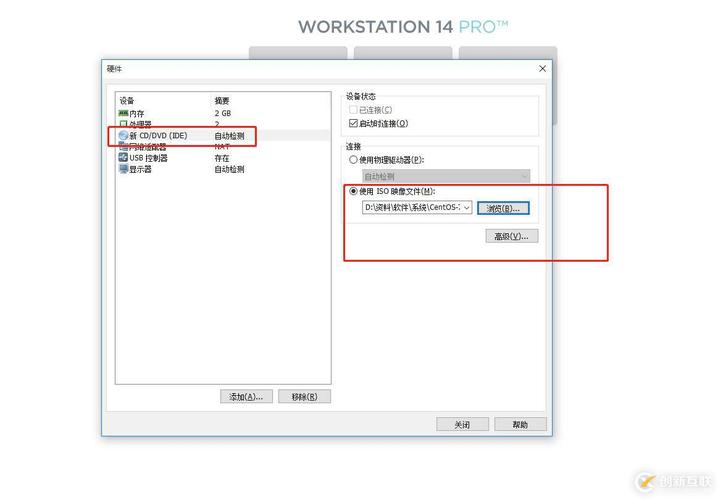Image resolution: width=718 pixels, height=500 pixels.
Task: Choose 使用物理驱动器(P) radio option
Action: tap(353, 160)
